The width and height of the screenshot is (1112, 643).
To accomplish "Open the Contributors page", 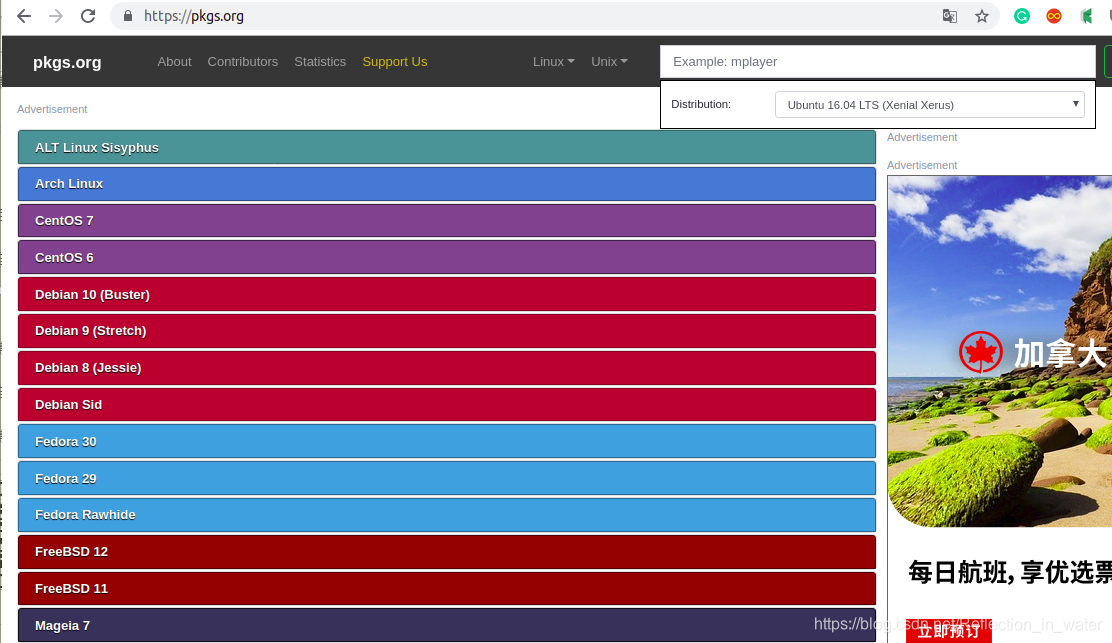I will pos(243,62).
